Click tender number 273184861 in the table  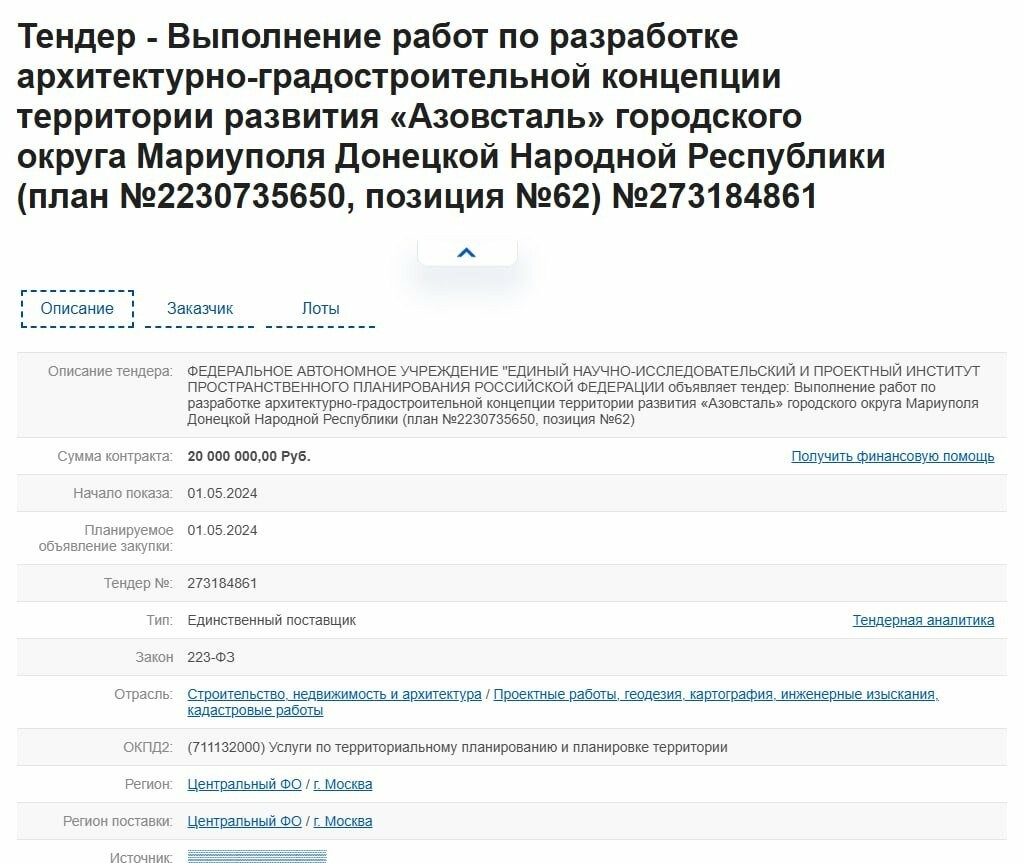222,583
